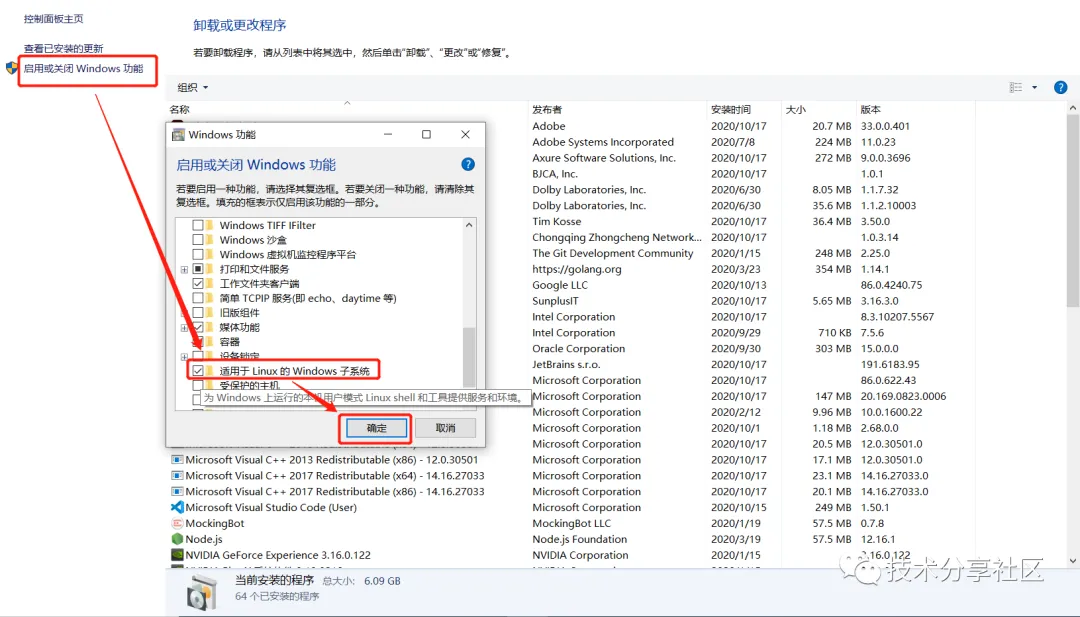1080x617 pixels.
Task: Click the Windows 功能 title bar icon
Action: 178,134
